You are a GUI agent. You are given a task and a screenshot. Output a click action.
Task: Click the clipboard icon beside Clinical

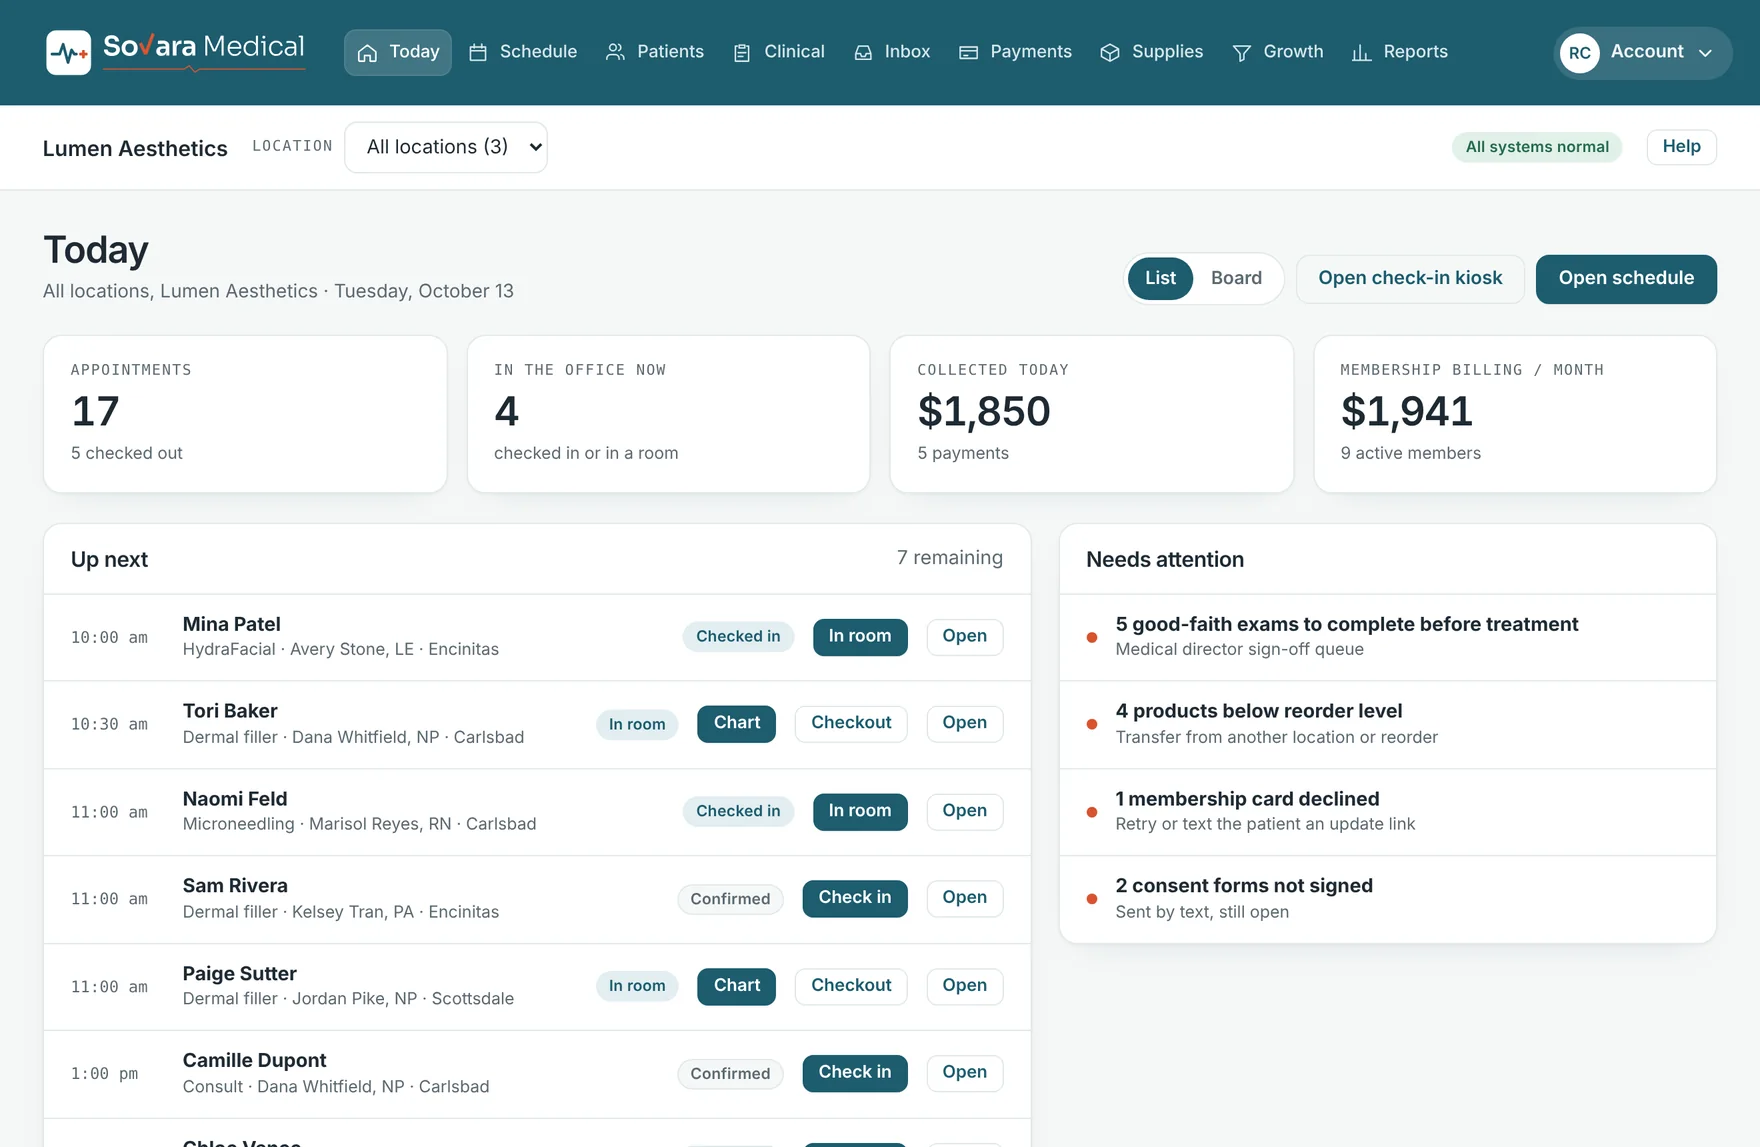pos(742,53)
